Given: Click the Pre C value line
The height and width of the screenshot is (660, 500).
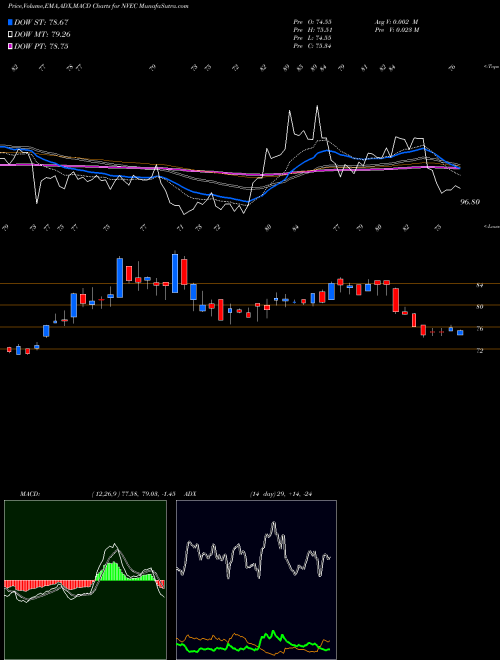Looking at the screenshot, I should (312, 46).
